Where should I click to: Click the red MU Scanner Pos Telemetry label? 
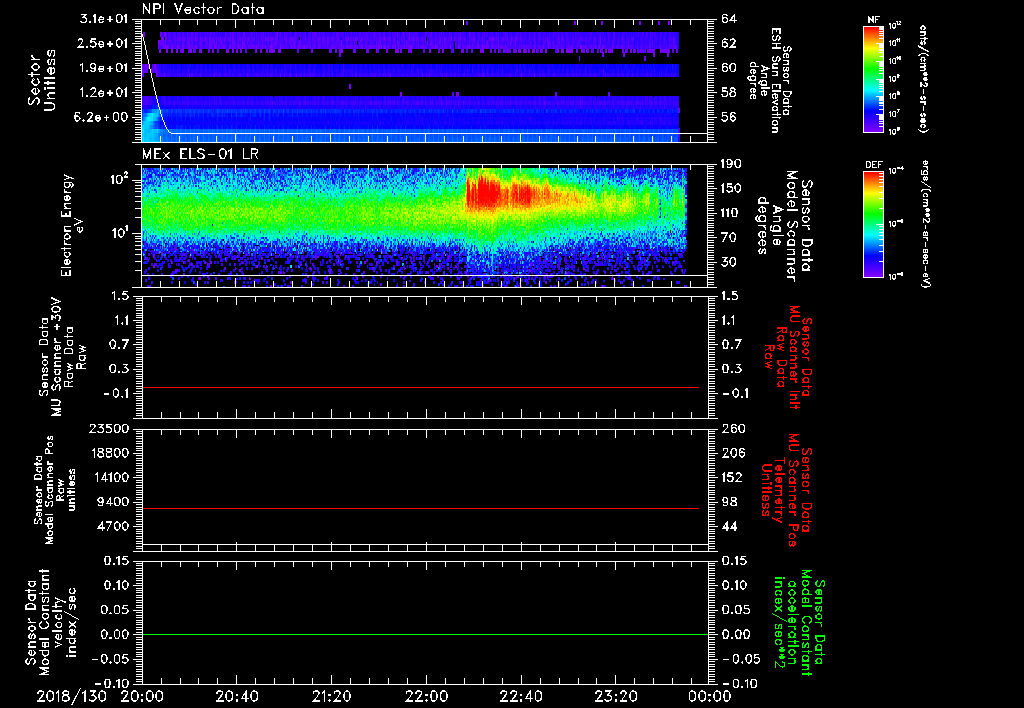click(x=786, y=490)
